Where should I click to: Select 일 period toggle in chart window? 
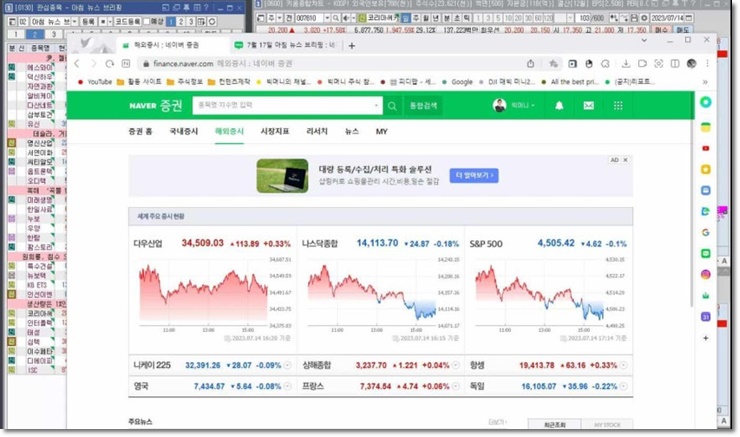pos(405,18)
